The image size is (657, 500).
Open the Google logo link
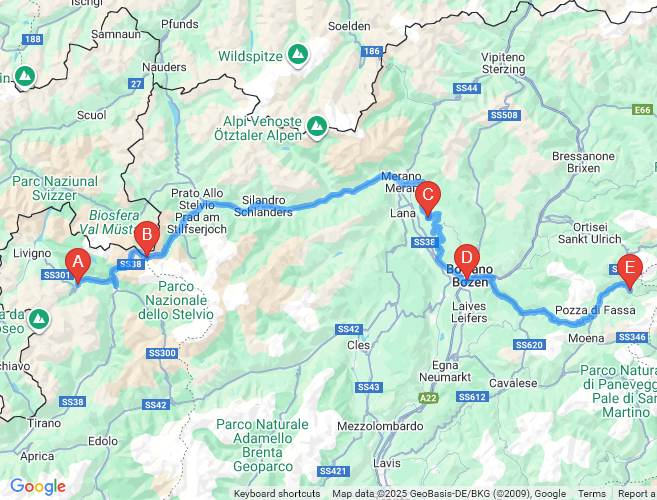pyautogui.click(x=38, y=487)
